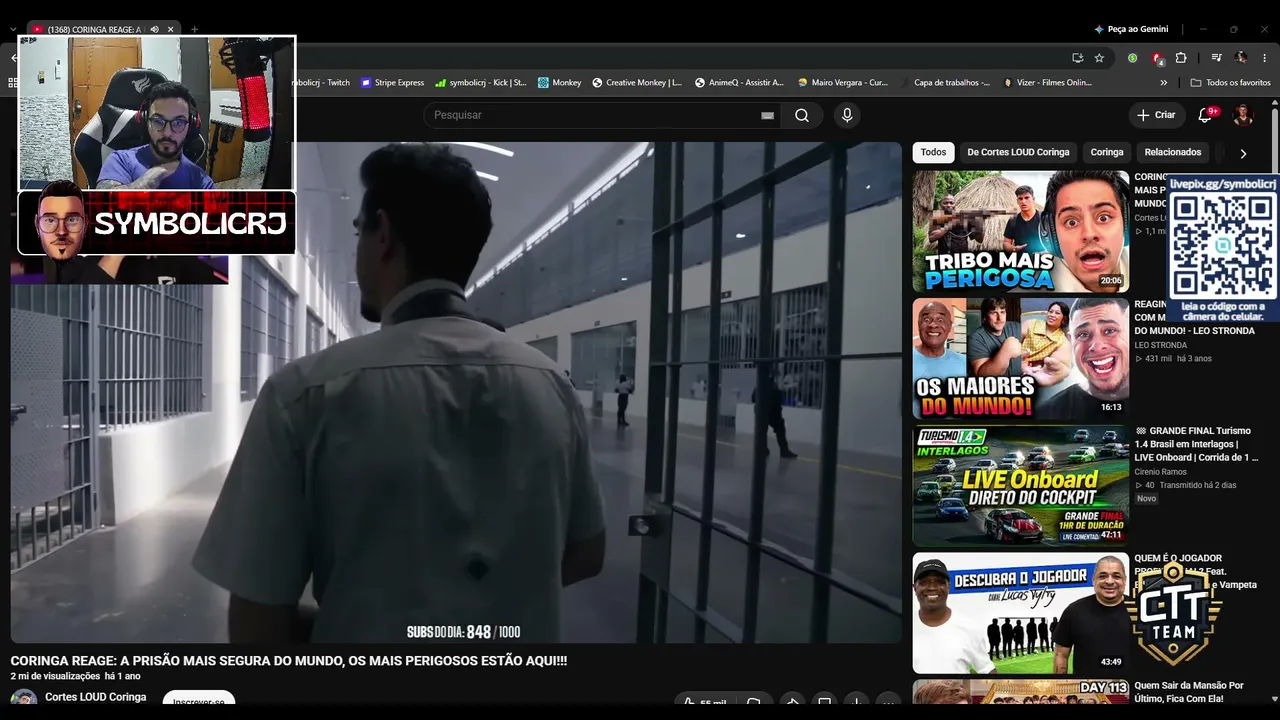The image size is (1280, 720).
Task: Select the De Cortes LOUD Coringa chip
Action: [x=1018, y=153]
